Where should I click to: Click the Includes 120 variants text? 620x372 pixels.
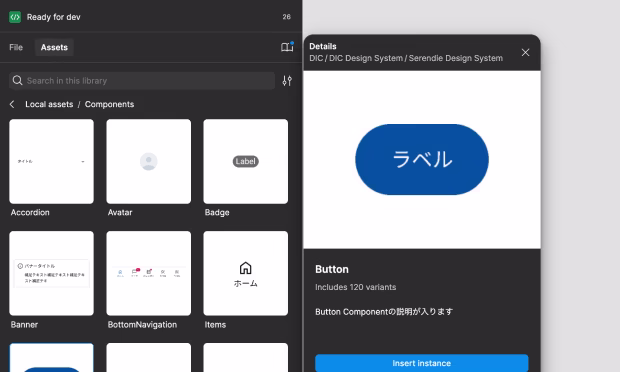point(355,287)
